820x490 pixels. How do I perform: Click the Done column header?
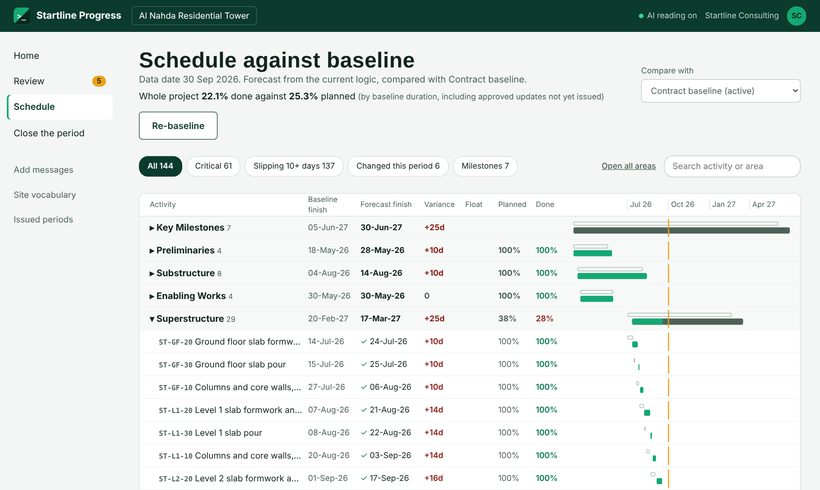545,204
